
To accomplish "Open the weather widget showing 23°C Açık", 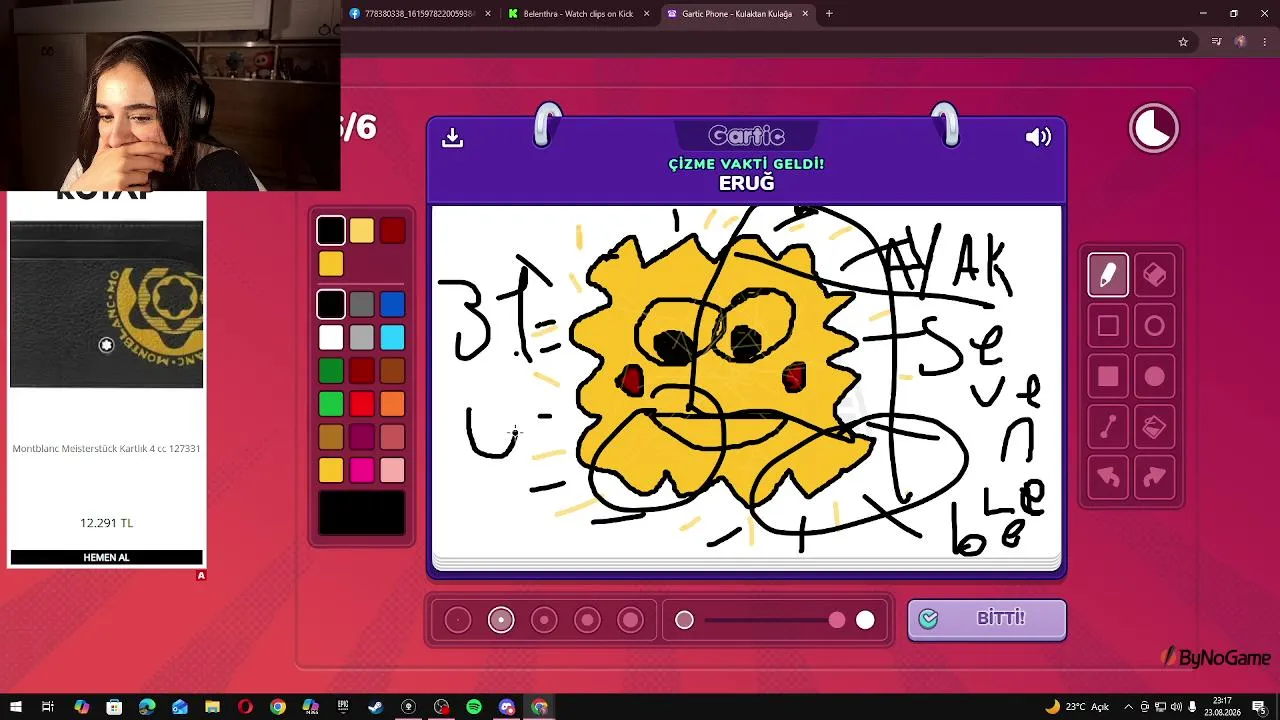I will click(x=1077, y=707).
